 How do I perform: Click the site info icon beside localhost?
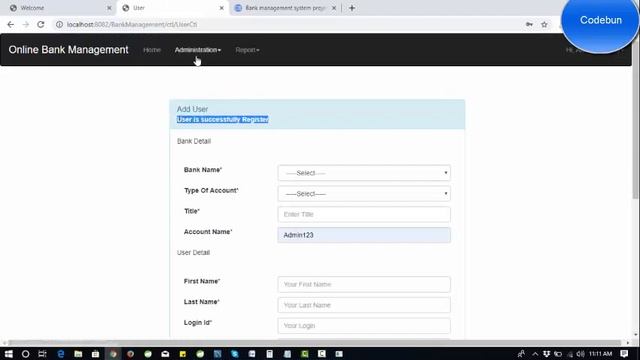click(x=59, y=24)
